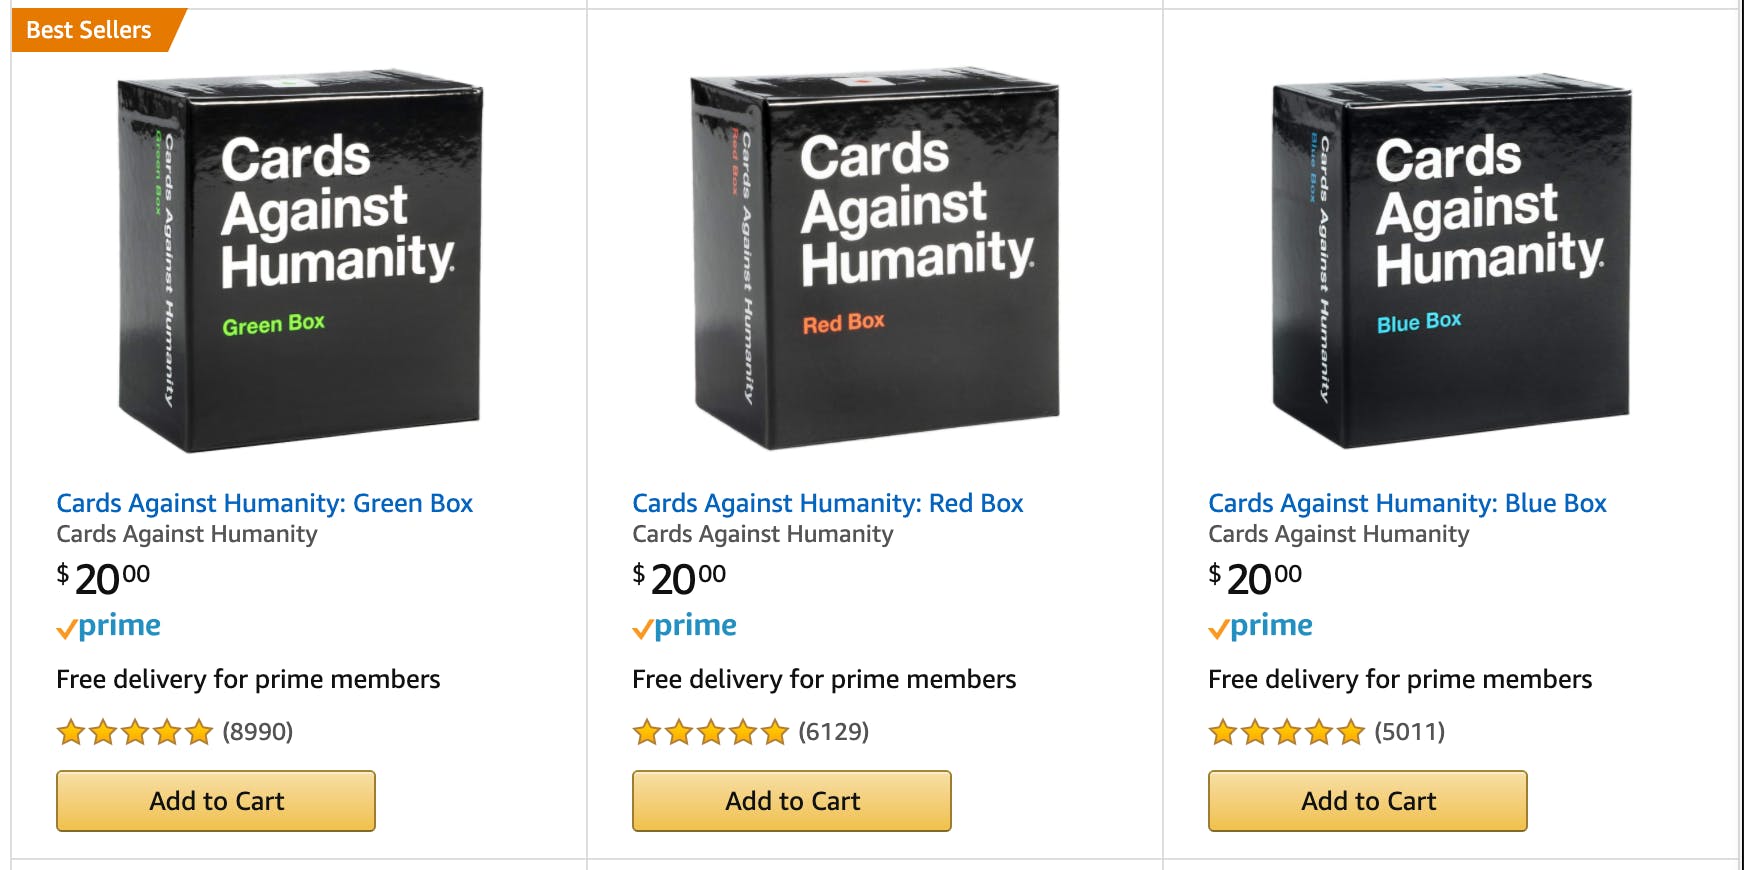This screenshot has width=1744, height=870.
Task: Add the Green Box to cart
Action: point(216,801)
